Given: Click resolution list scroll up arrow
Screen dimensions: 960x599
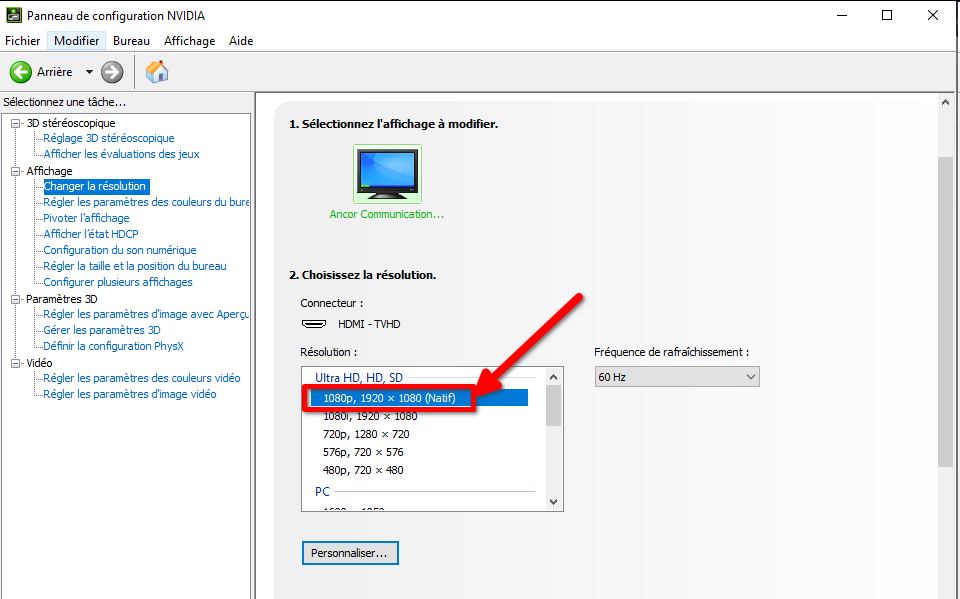Looking at the screenshot, I should coord(553,377).
